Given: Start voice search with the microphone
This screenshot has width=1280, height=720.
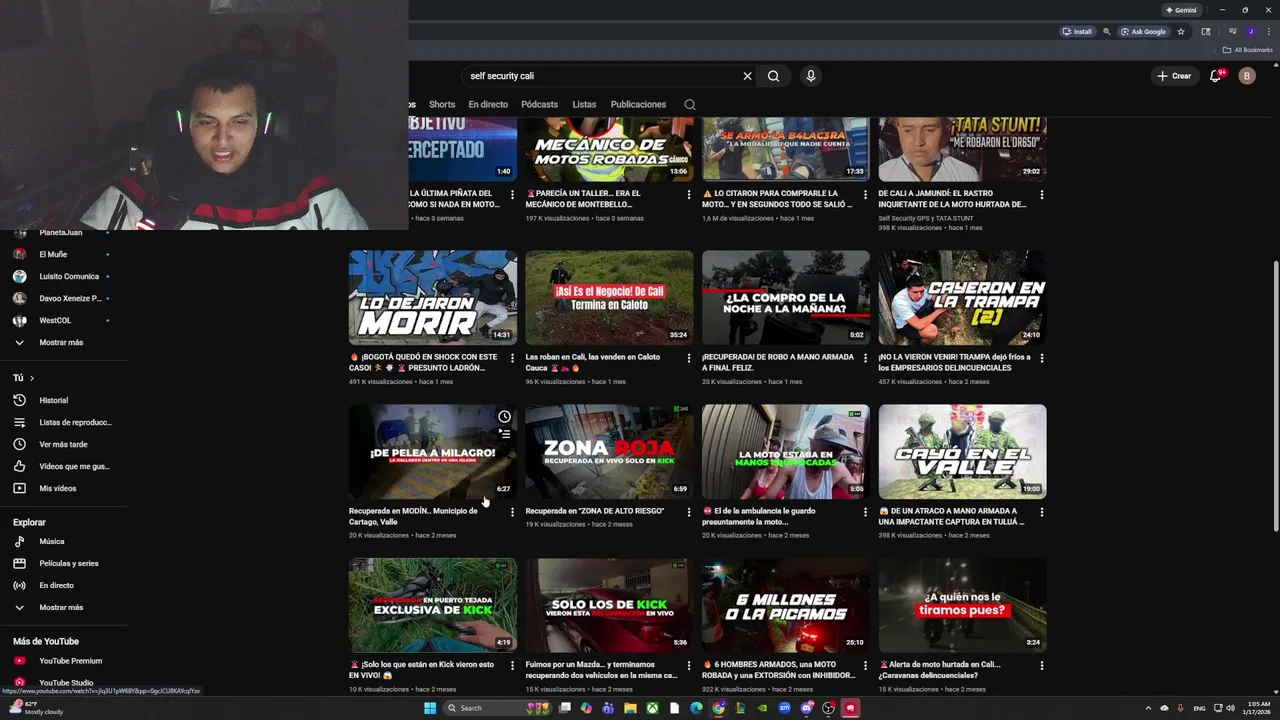Looking at the screenshot, I should (811, 76).
